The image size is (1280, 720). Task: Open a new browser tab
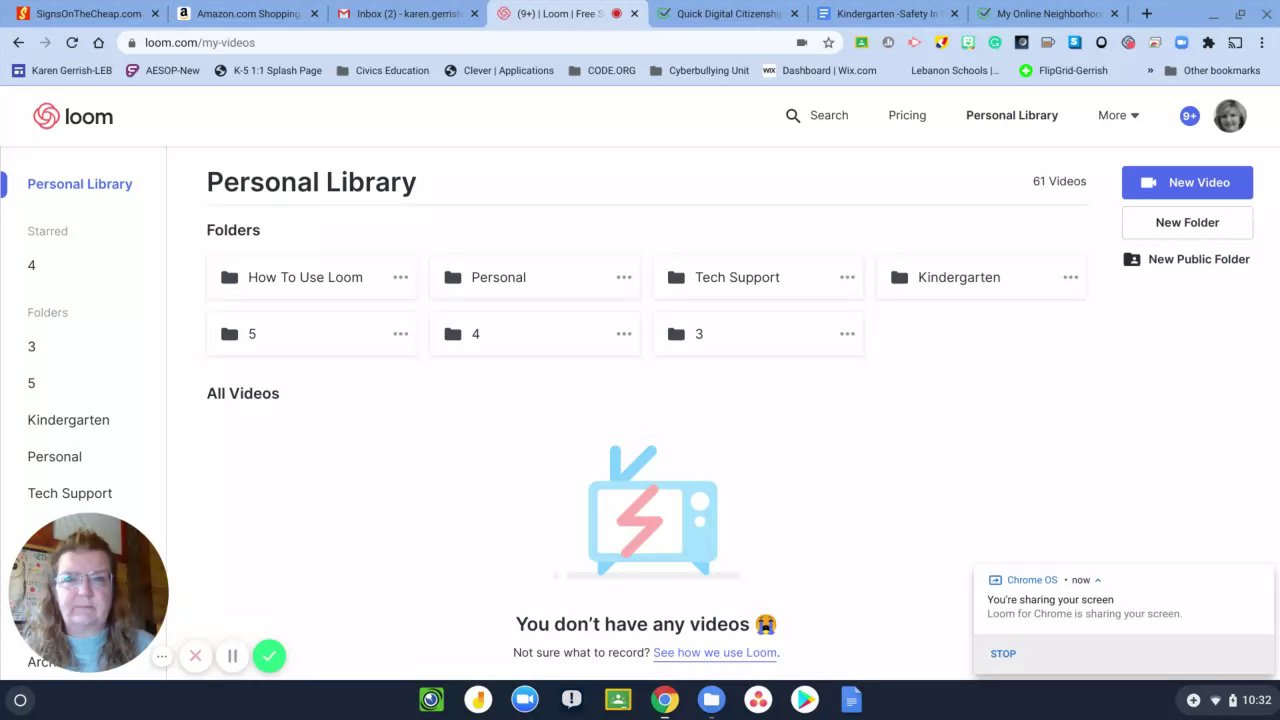[1147, 14]
